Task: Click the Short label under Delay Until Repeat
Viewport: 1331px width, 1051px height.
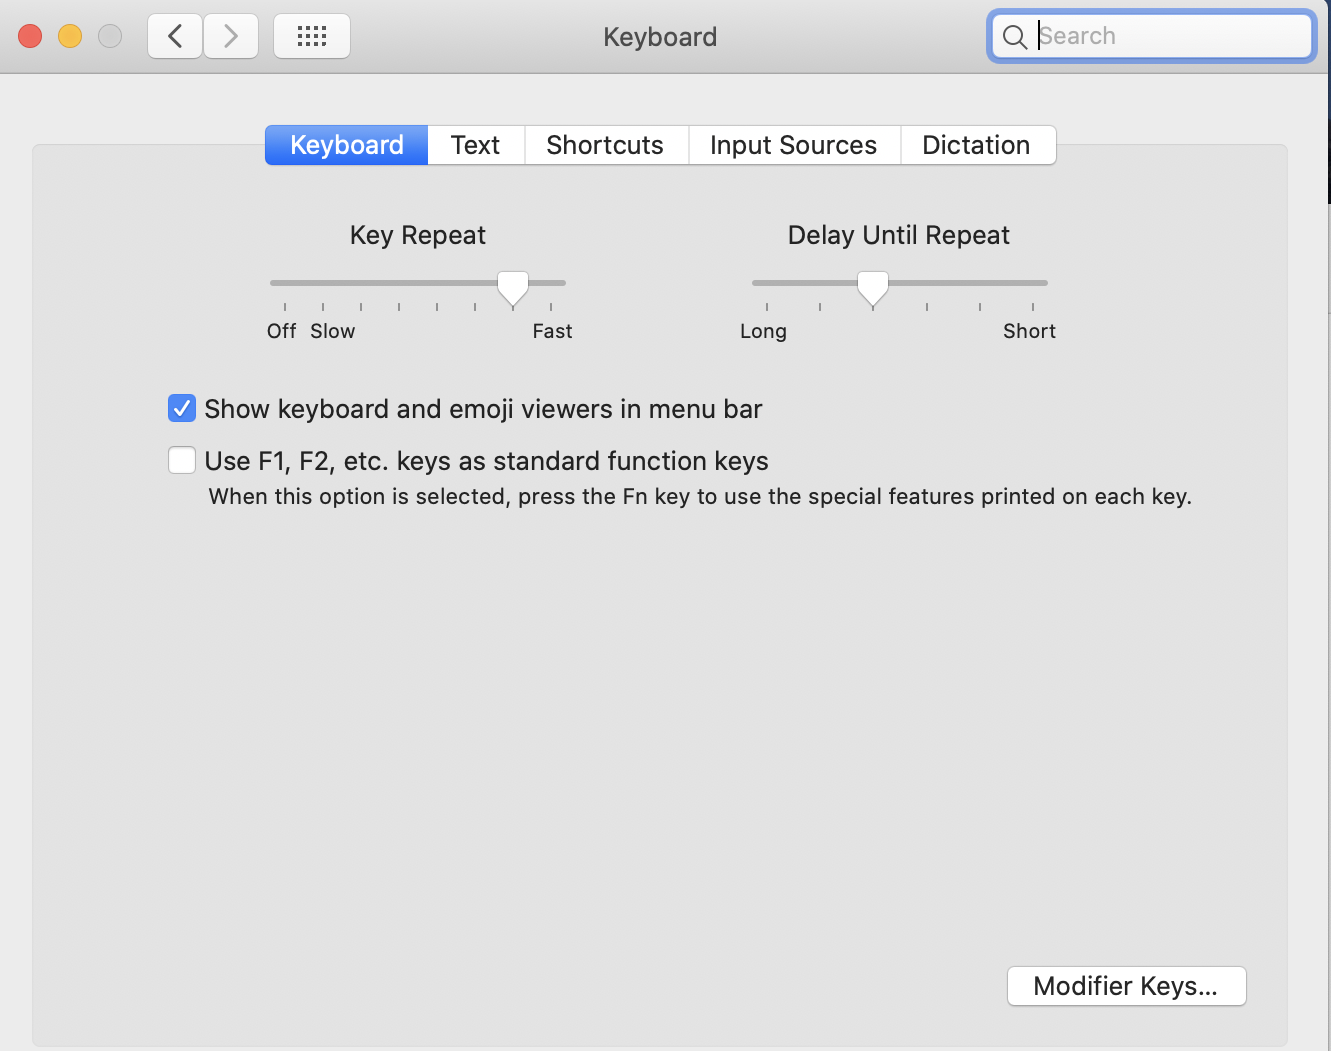Action: click(x=1029, y=331)
